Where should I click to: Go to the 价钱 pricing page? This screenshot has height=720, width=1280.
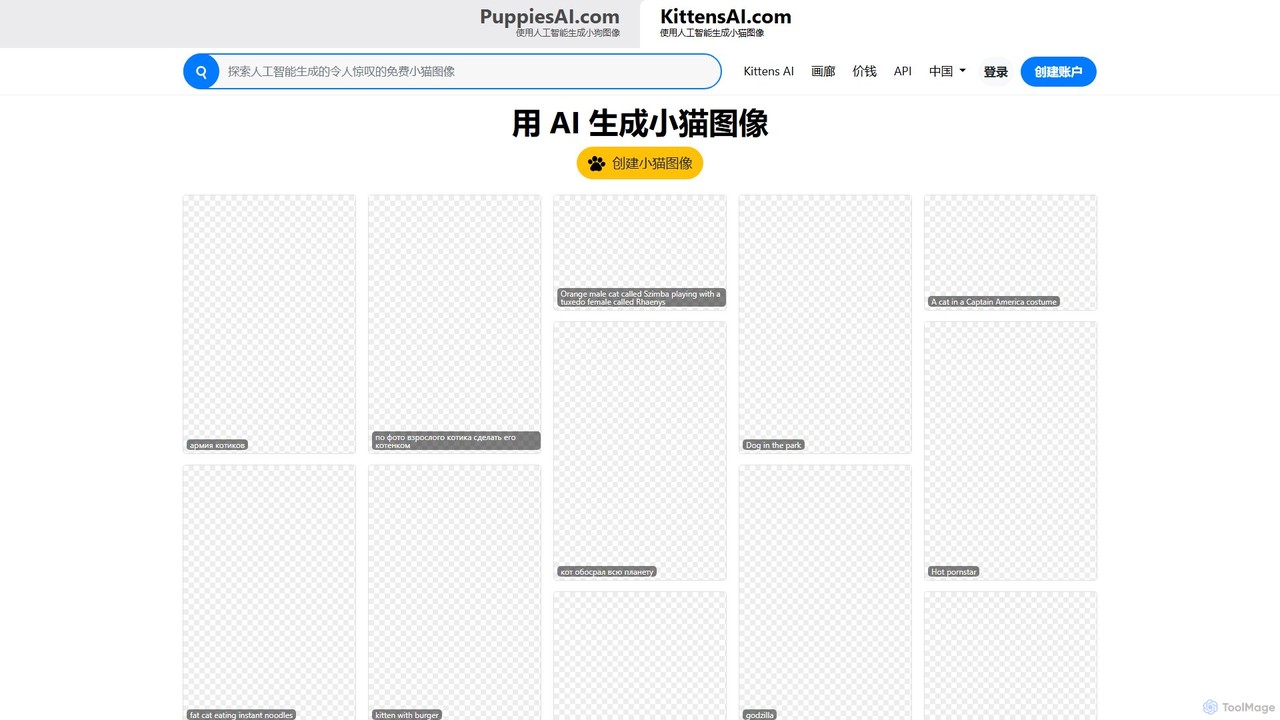(864, 72)
